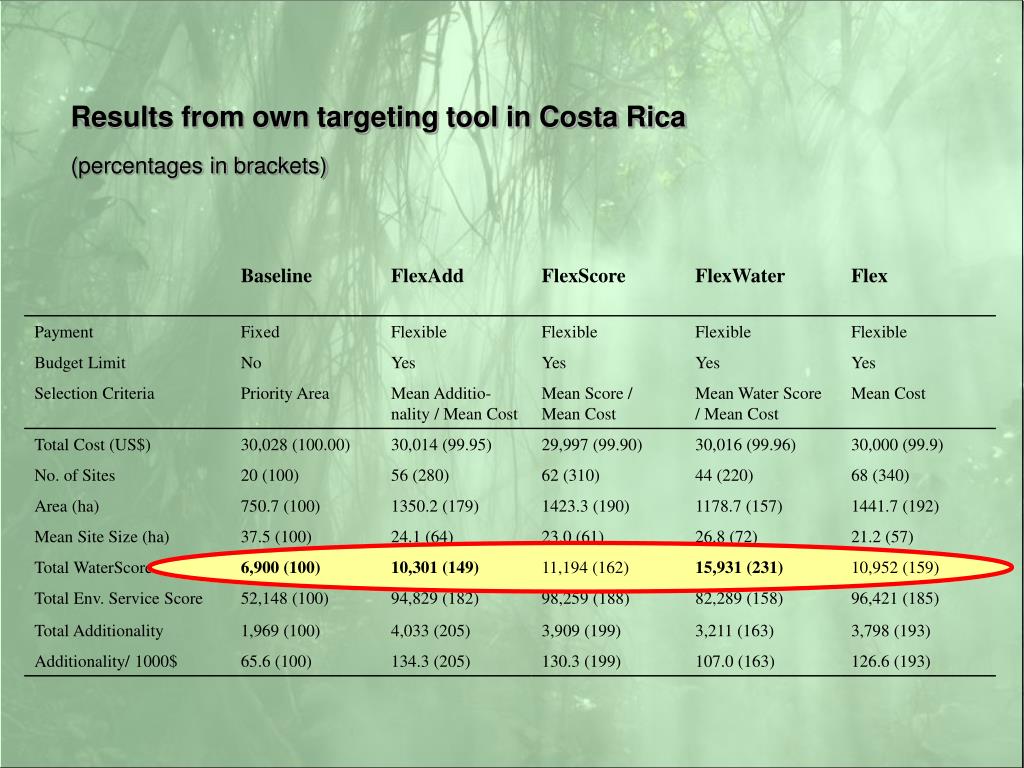
Task: Select the subtitle 'percentages in brackets'
Action: [199, 166]
